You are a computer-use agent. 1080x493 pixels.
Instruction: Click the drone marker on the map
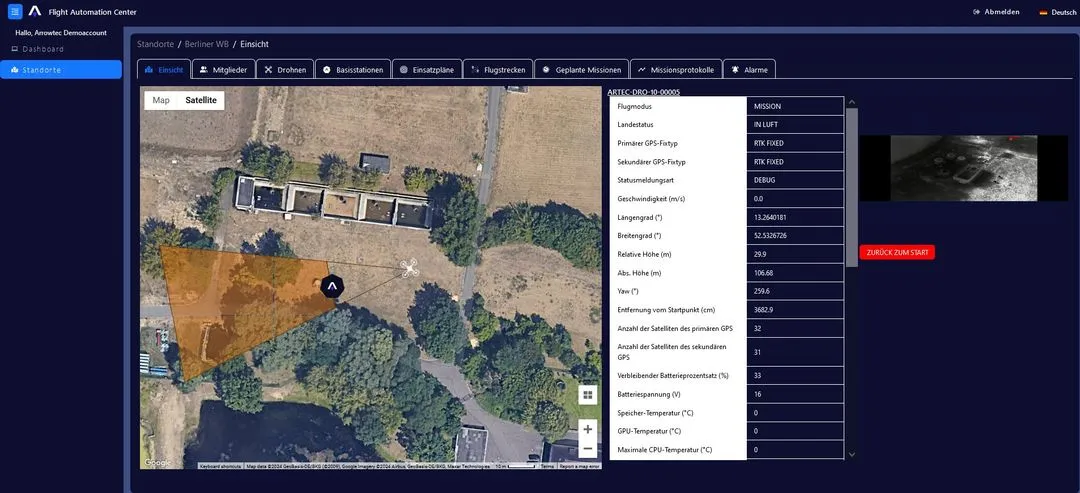(x=410, y=268)
